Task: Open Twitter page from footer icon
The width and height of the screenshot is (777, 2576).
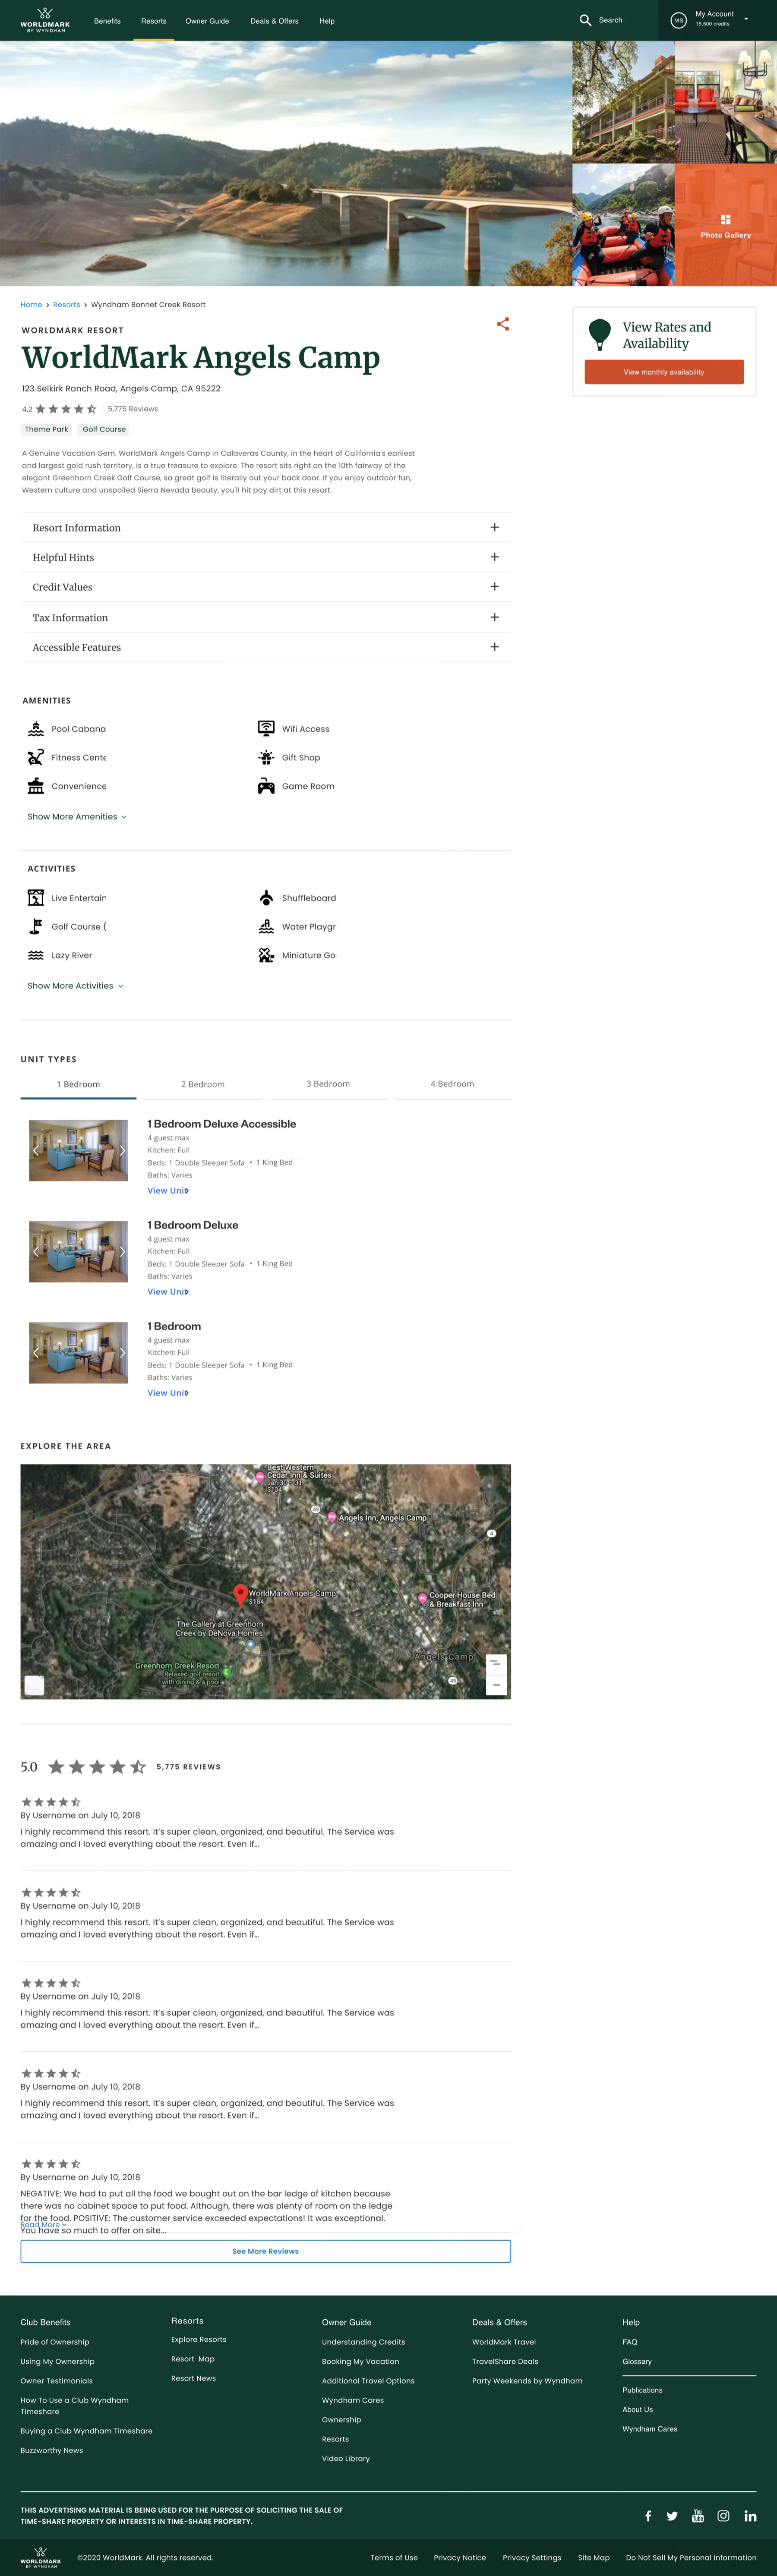Action: click(672, 2516)
